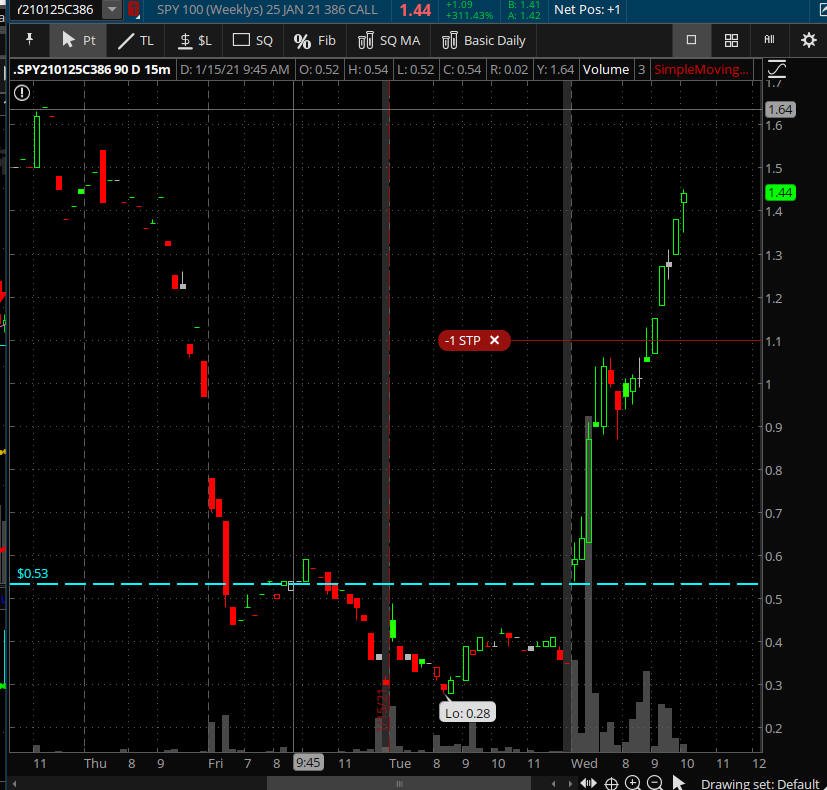The image size is (827, 790).
Task: Select the $L price level tool
Action: click(194, 40)
